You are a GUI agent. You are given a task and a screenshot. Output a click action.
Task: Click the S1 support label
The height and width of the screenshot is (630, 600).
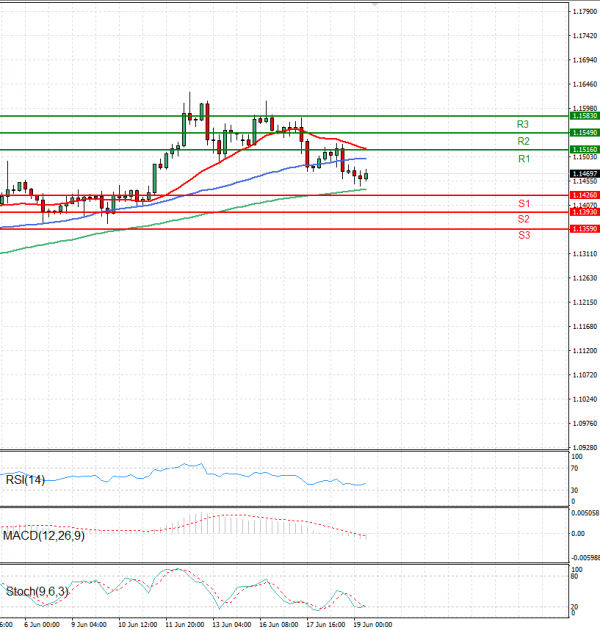523,203
